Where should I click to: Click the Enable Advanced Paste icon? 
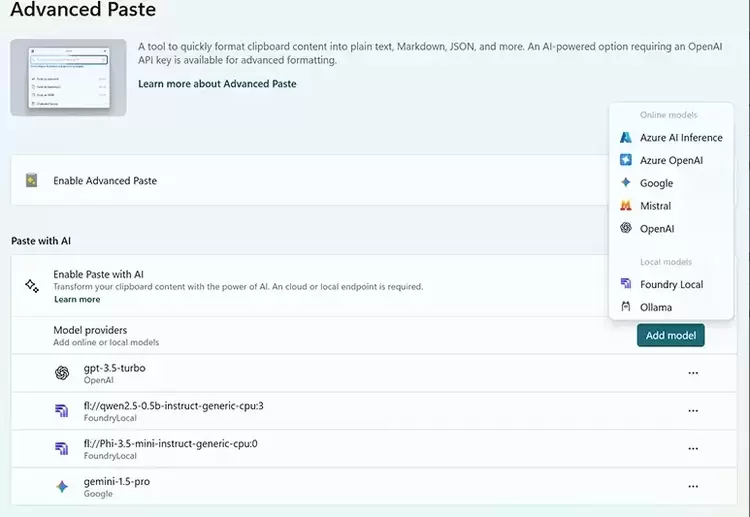tap(32, 181)
